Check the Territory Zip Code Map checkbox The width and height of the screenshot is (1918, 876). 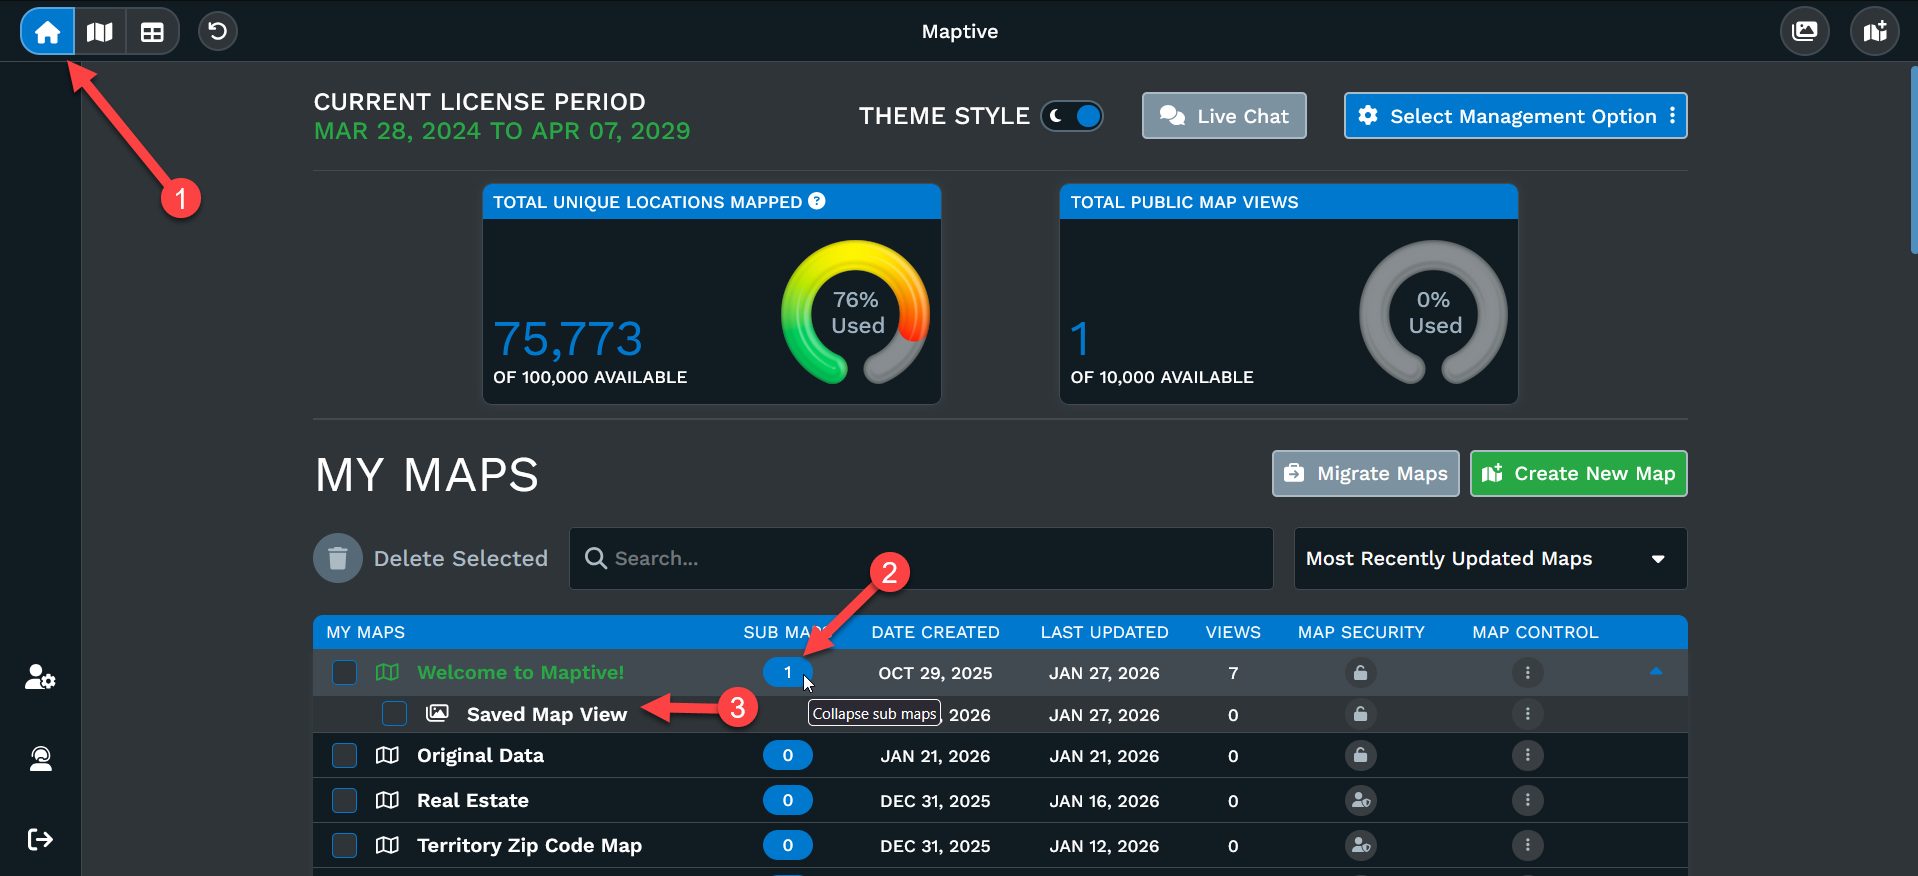pos(344,845)
